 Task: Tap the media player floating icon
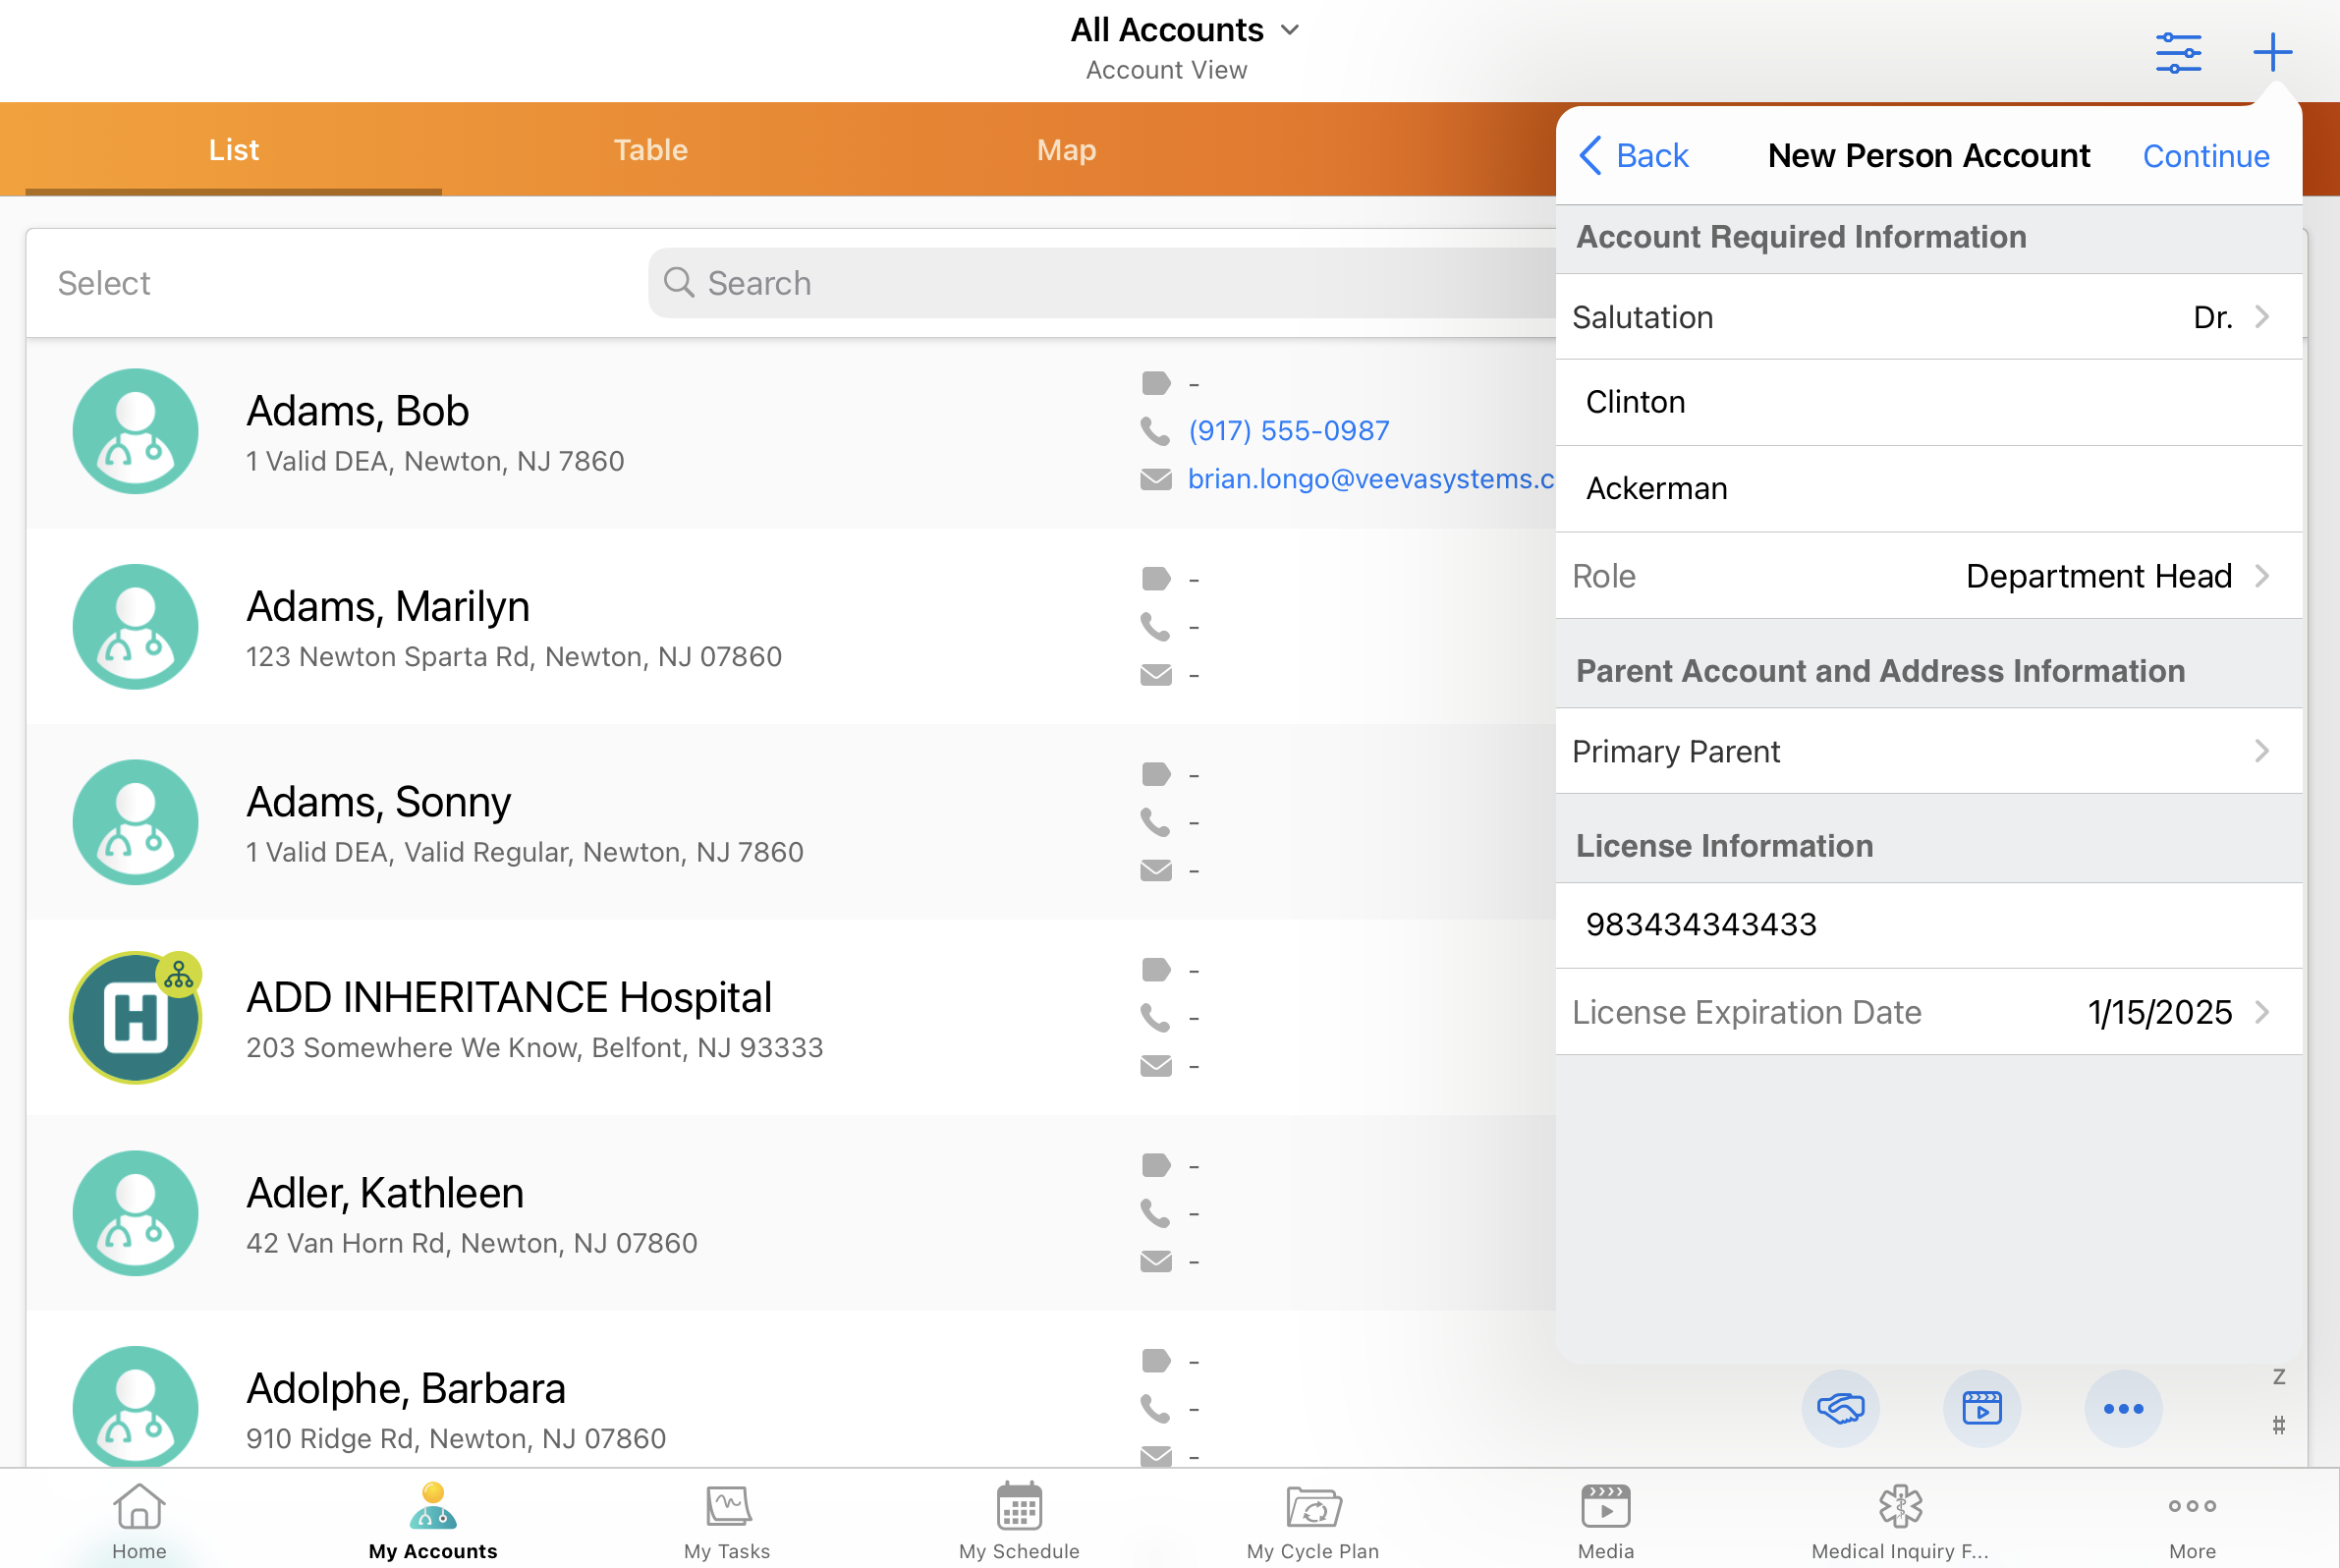[1981, 1408]
